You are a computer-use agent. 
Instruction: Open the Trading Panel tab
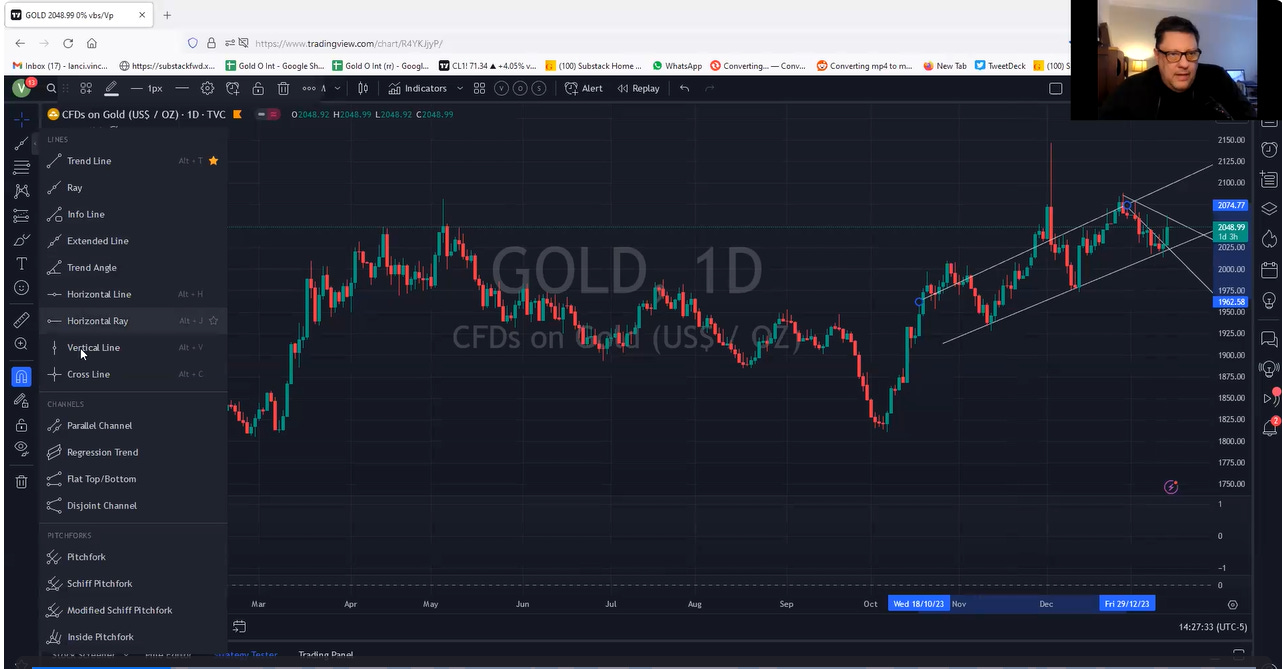coord(326,655)
